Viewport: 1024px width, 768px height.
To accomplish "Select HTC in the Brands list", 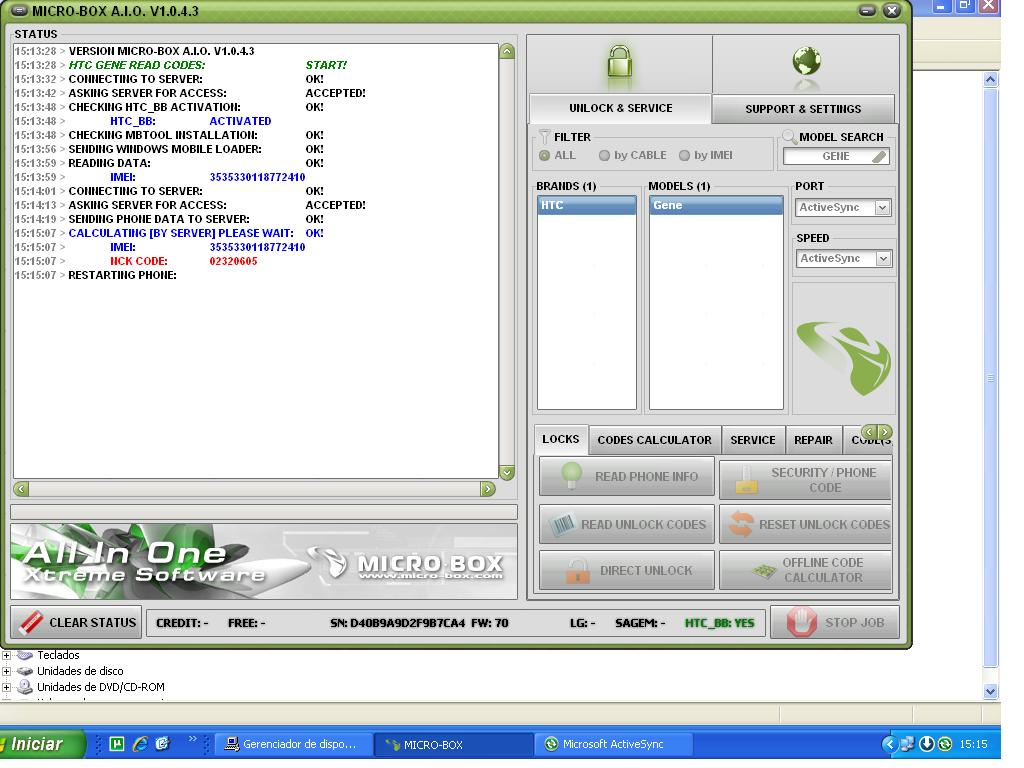I will [x=586, y=206].
